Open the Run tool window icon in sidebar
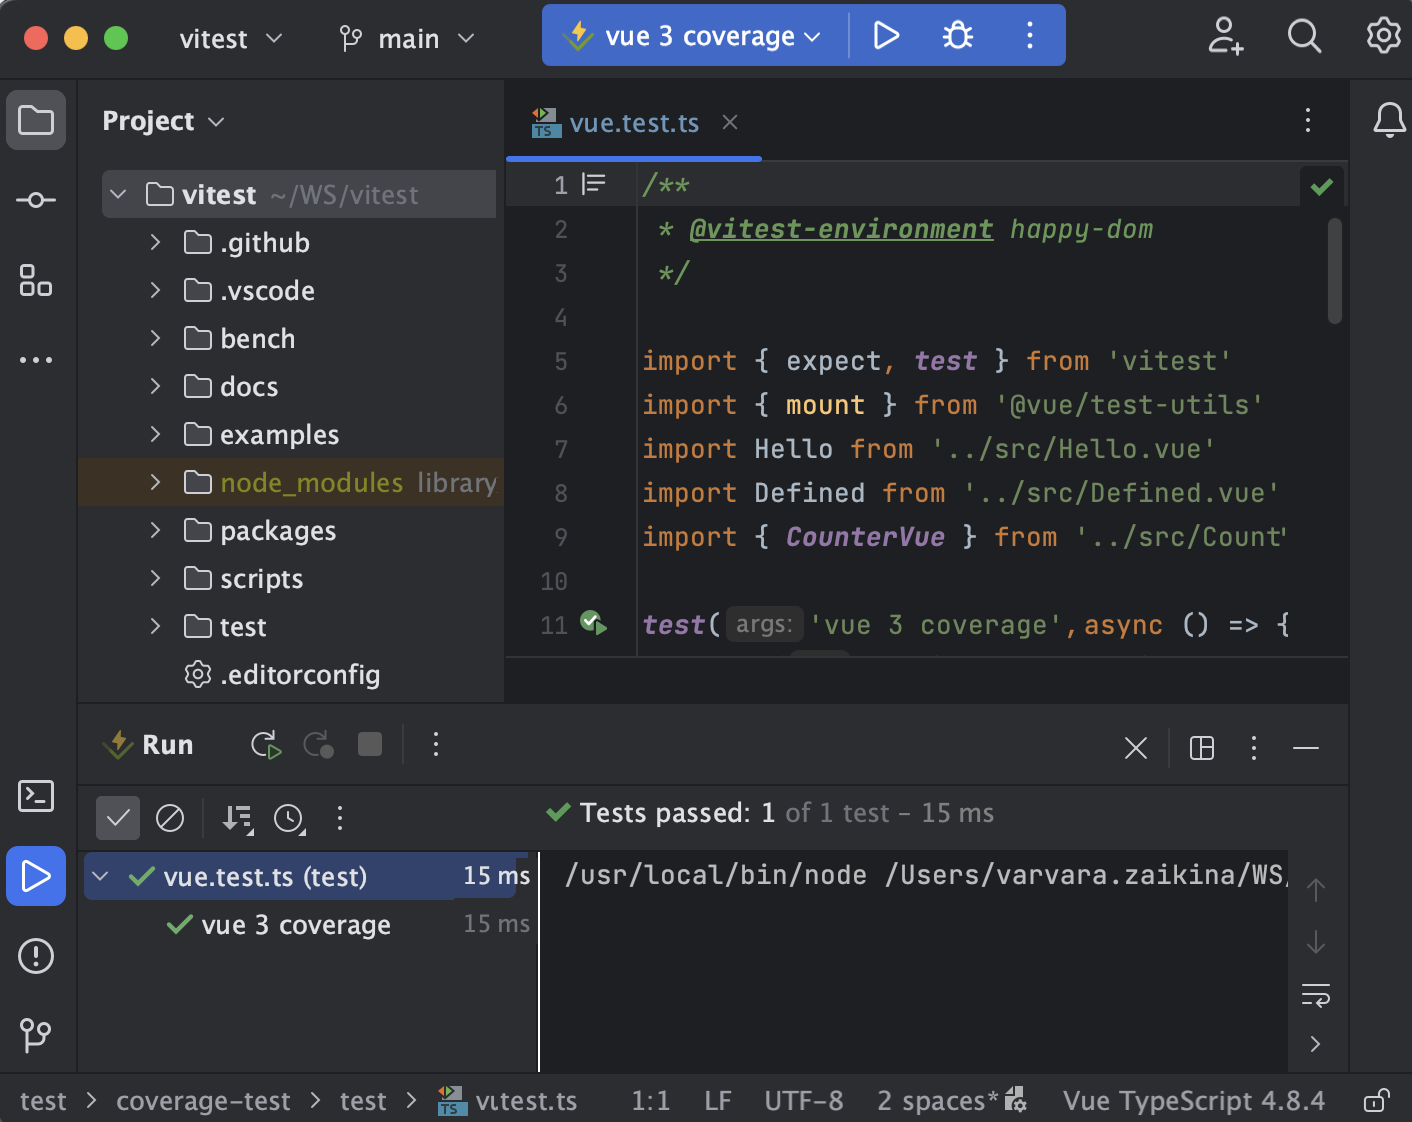1412x1122 pixels. click(36, 876)
